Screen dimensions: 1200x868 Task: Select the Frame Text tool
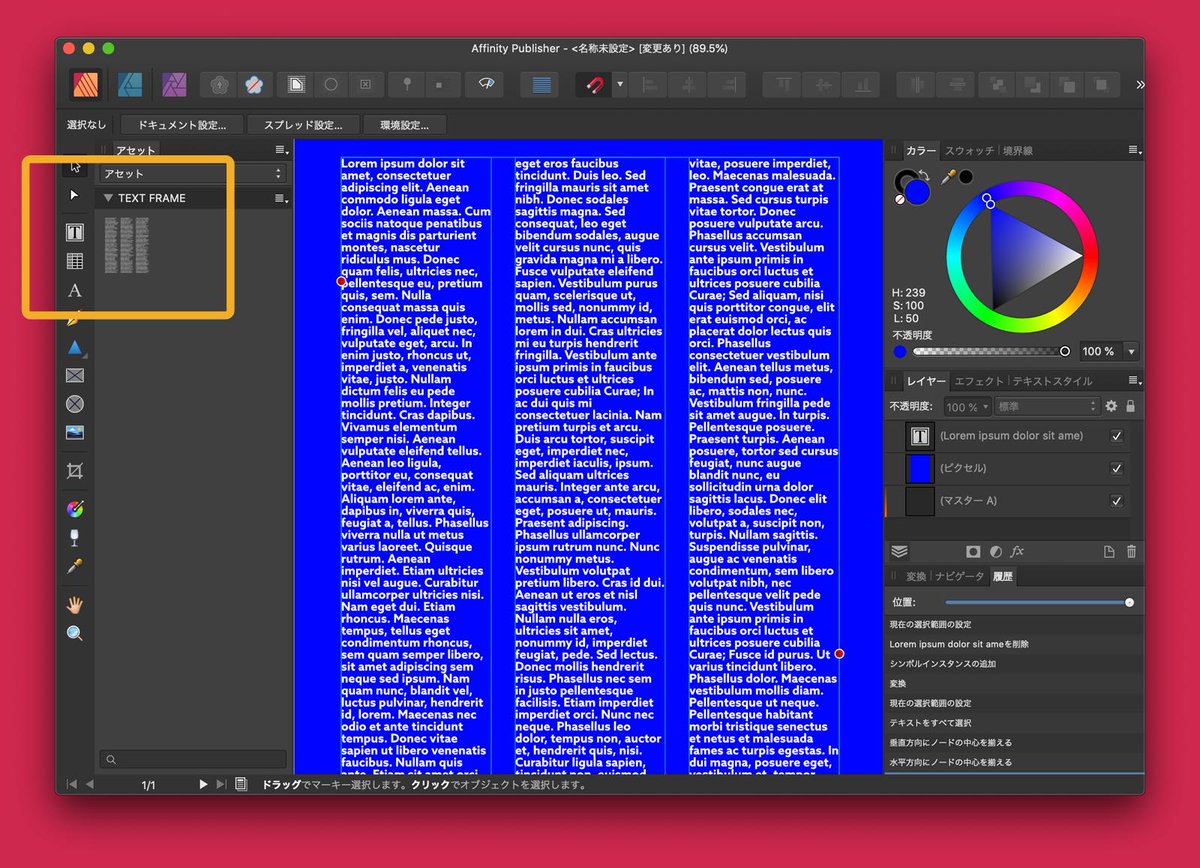click(x=75, y=232)
